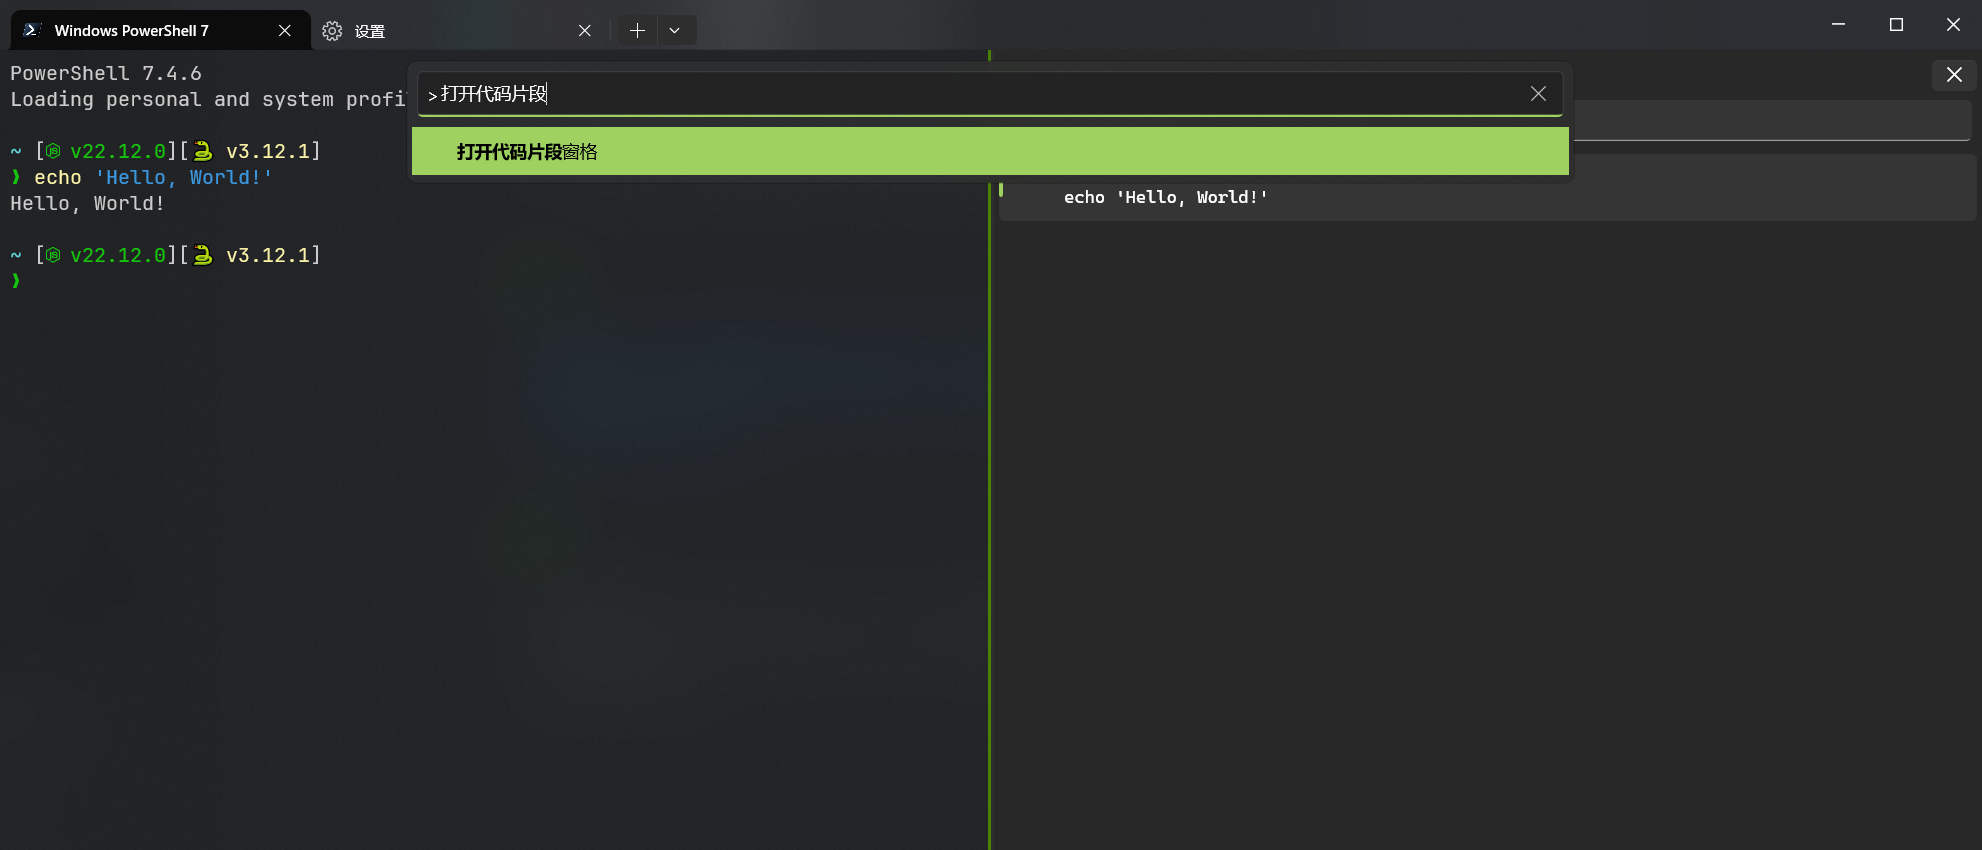This screenshot has width=1982, height=850.
Task: Click the PowerShell icon on first tab
Action: pyautogui.click(x=31, y=30)
